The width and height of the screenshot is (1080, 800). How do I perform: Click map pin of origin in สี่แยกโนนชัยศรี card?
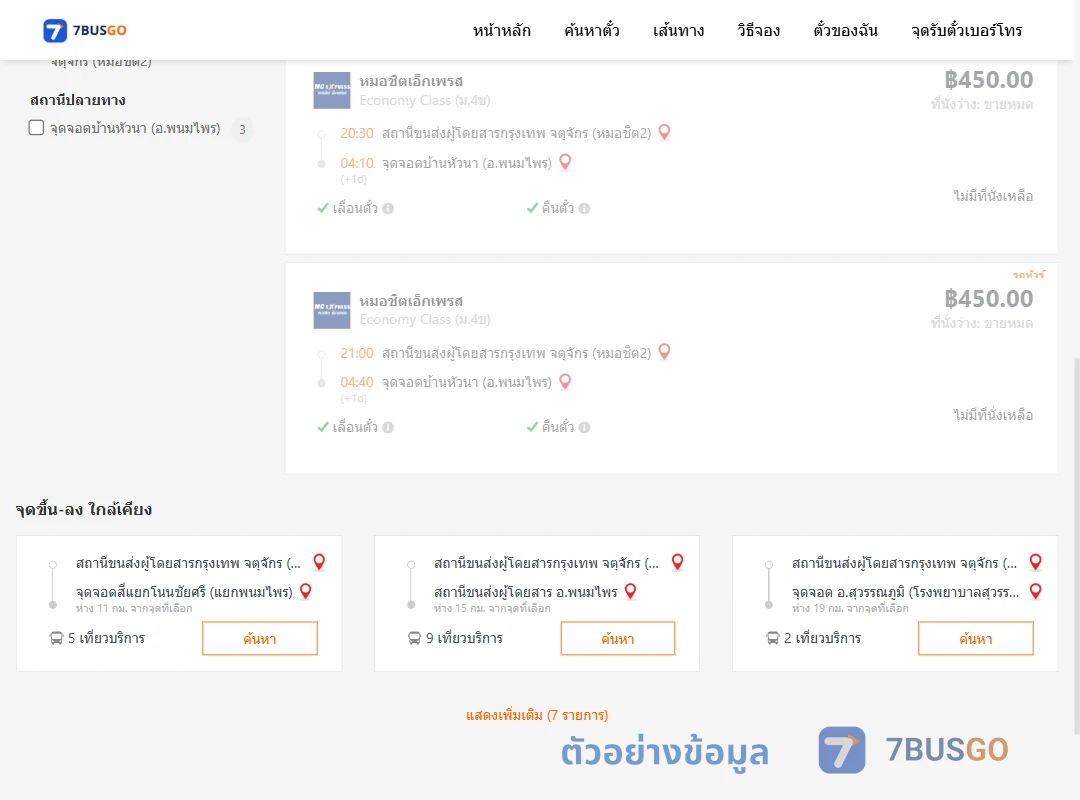click(x=320, y=562)
